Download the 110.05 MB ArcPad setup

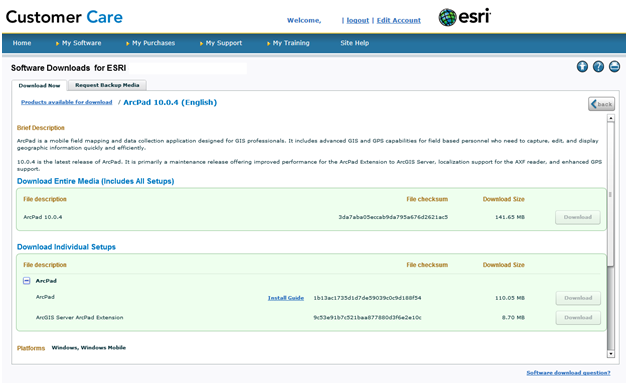point(578,298)
